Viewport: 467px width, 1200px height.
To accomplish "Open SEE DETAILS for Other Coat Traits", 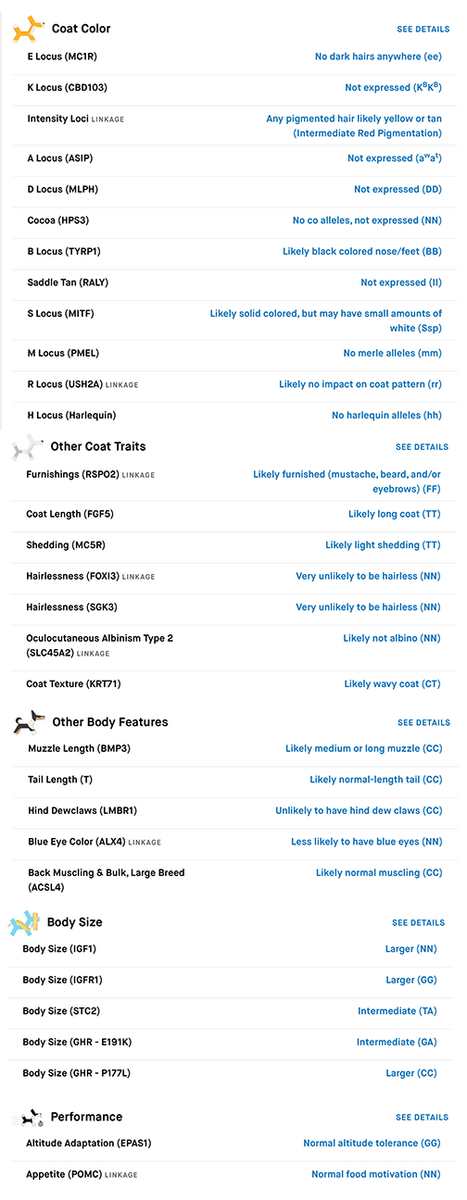I will 422,447.
